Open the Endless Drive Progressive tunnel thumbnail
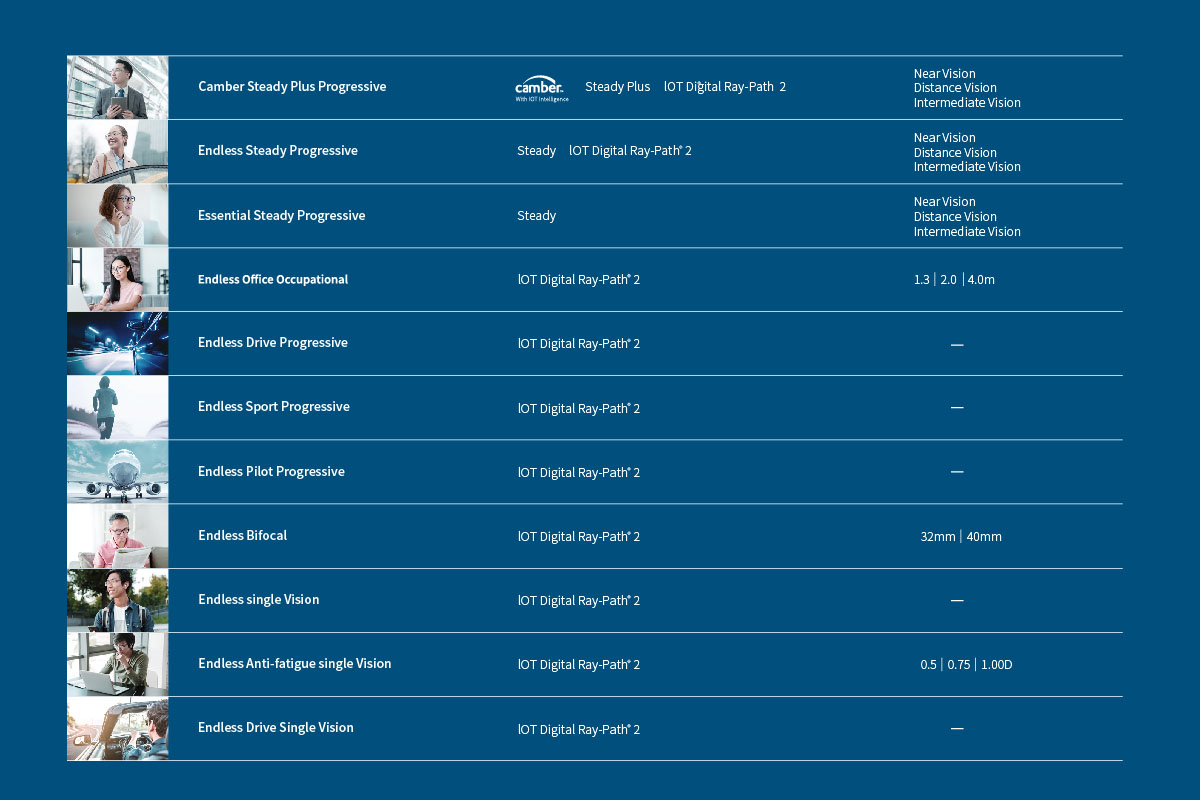The image size is (1200, 800). pyautogui.click(x=118, y=344)
